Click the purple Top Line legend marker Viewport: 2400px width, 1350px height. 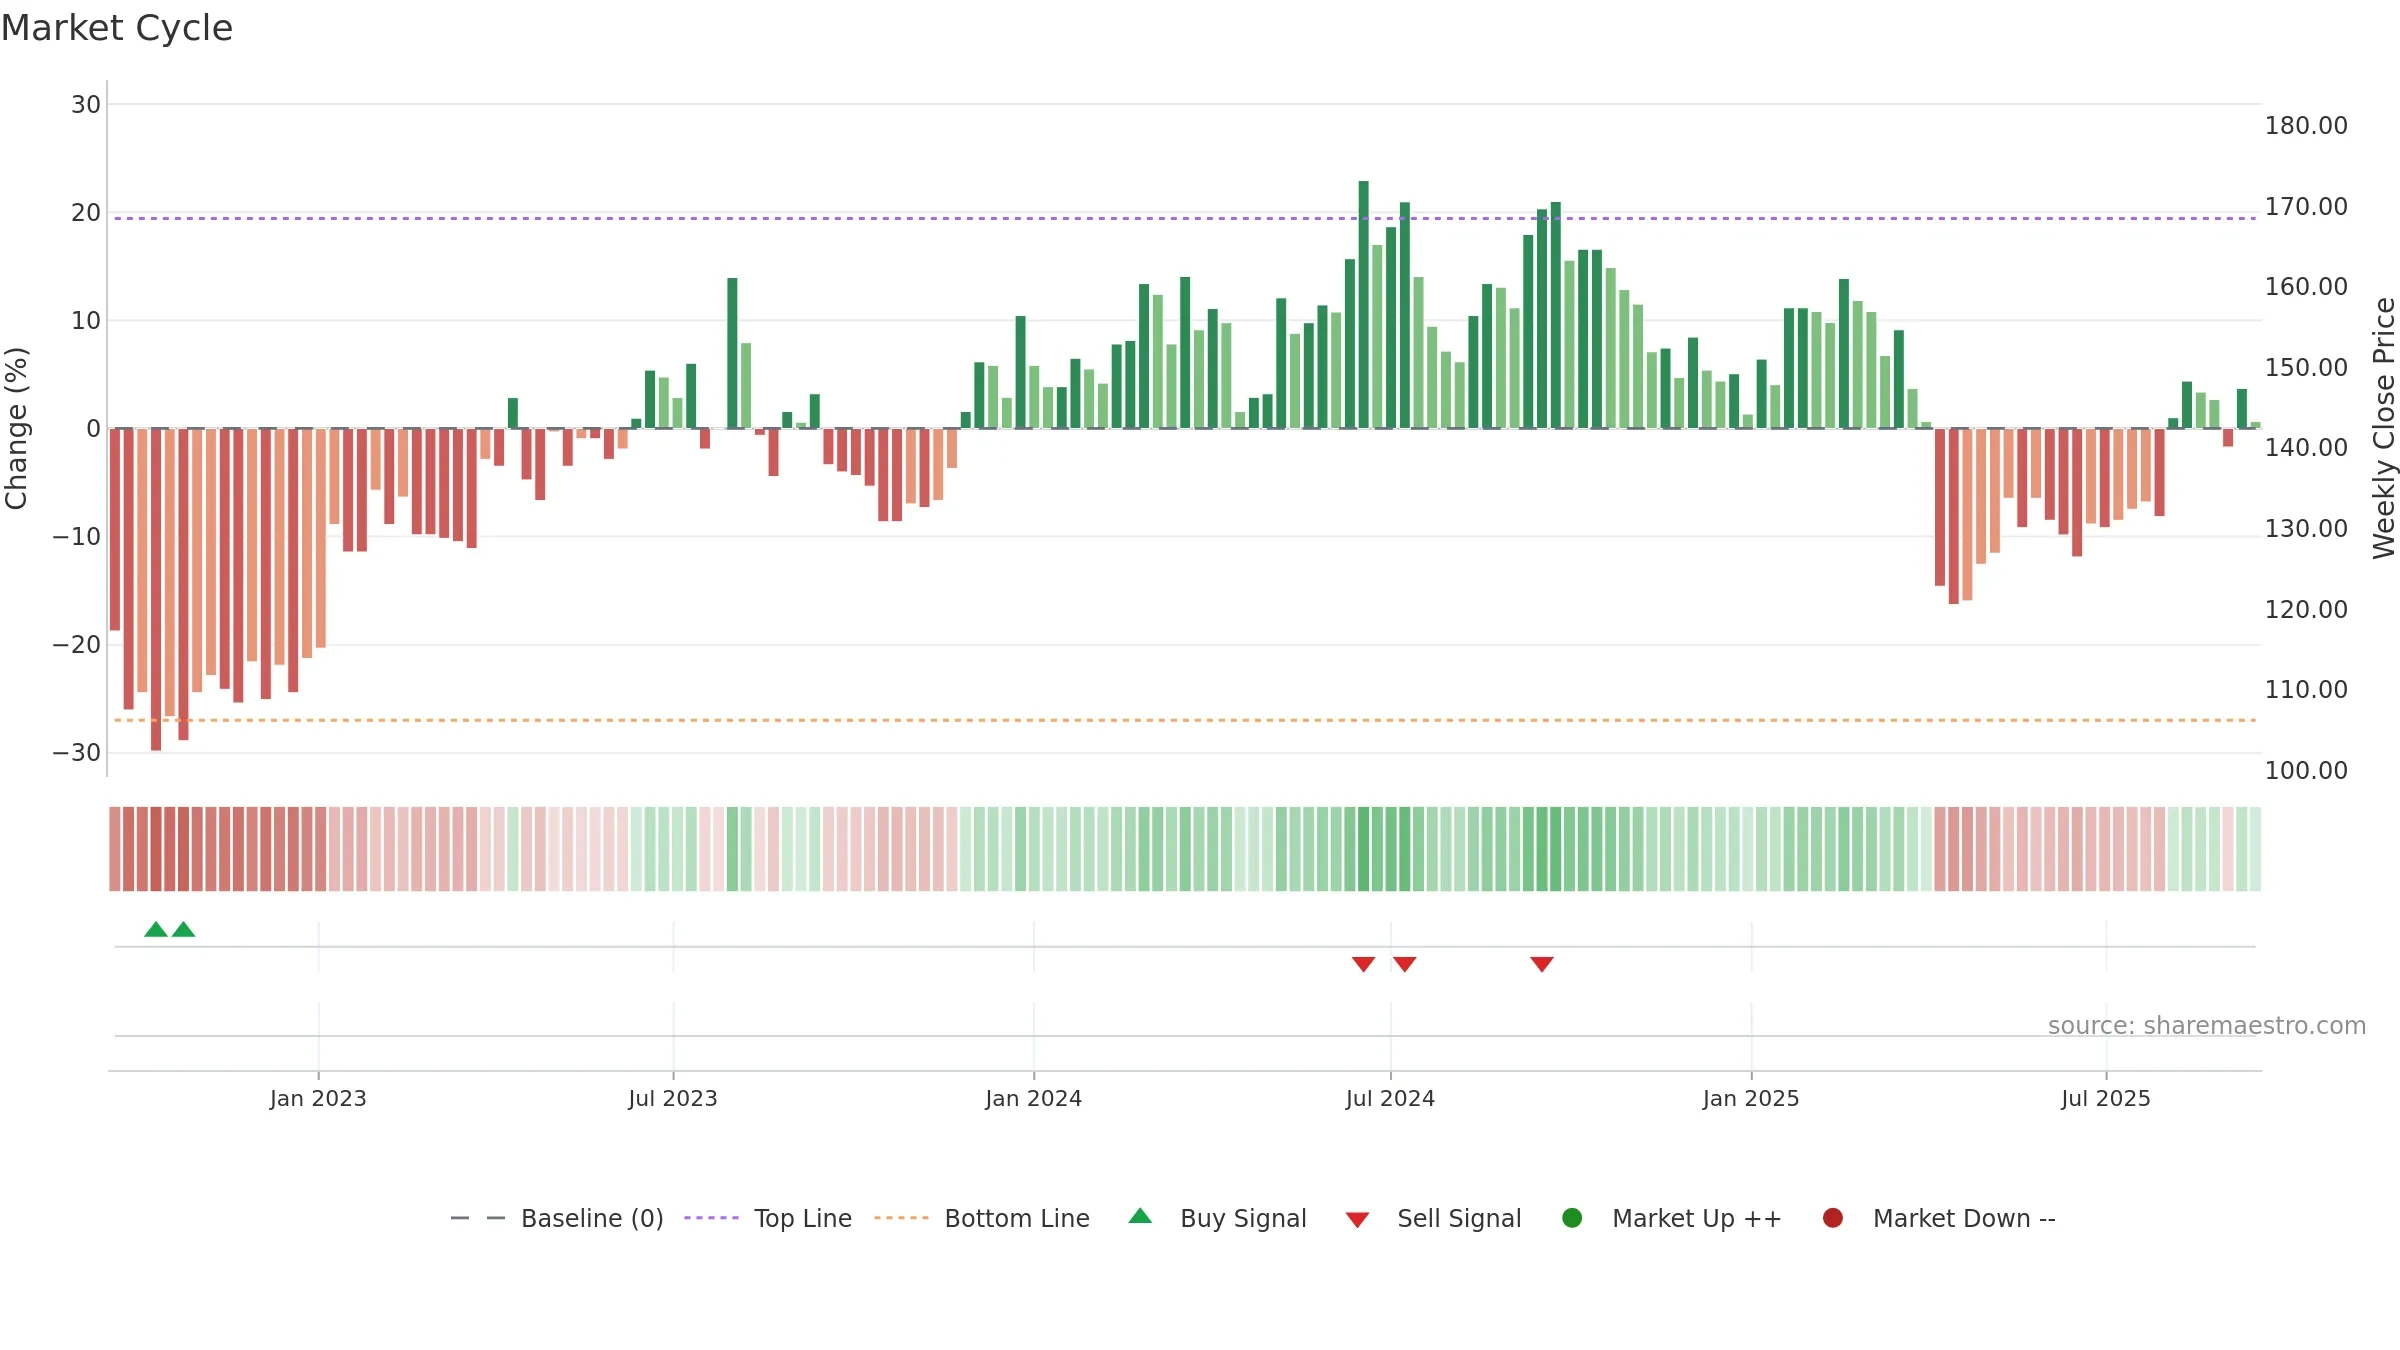click(x=711, y=1218)
